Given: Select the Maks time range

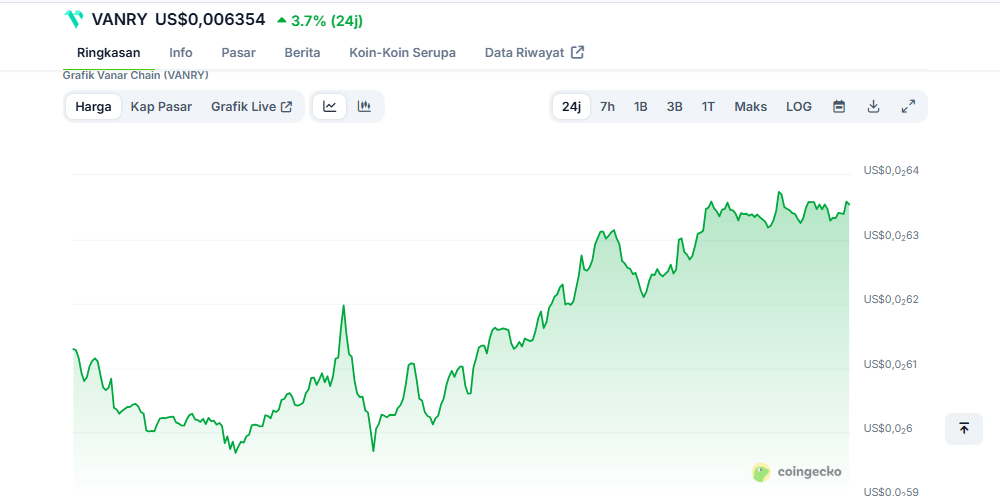Looking at the screenshot, I should pyautogui.click(x=751, y=106).
